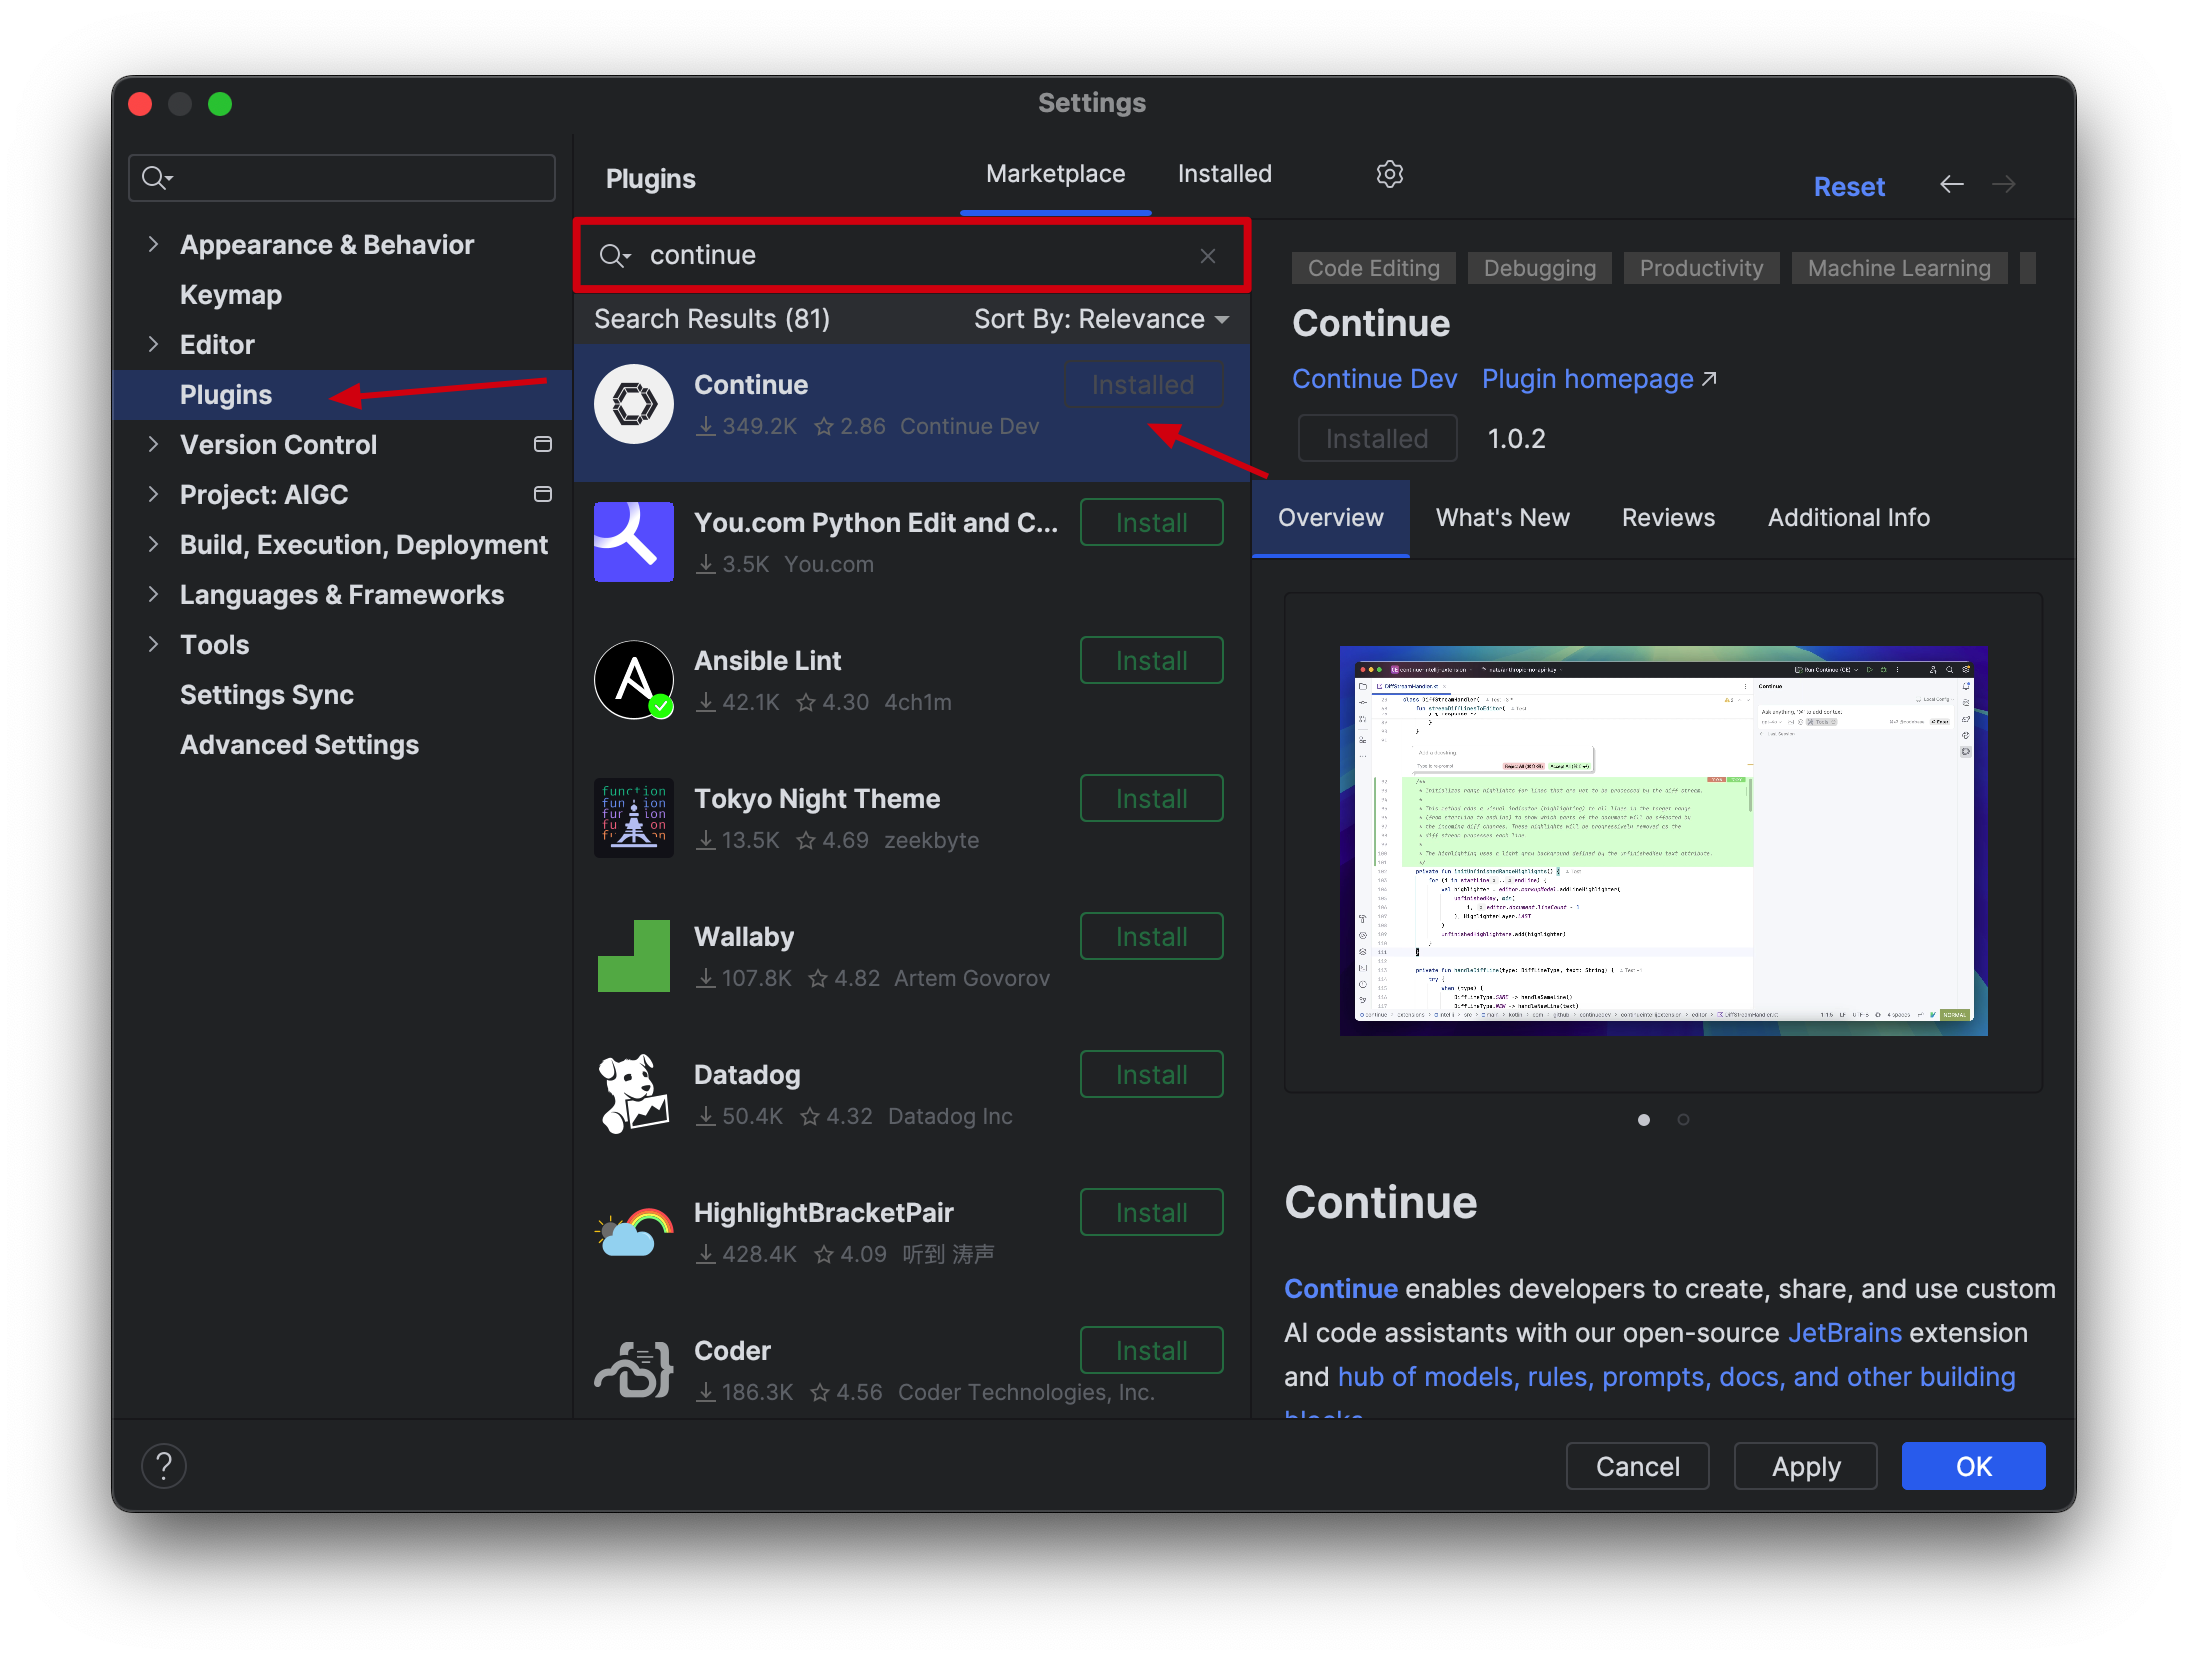Click the Code Editing tag

[1373, 268]
